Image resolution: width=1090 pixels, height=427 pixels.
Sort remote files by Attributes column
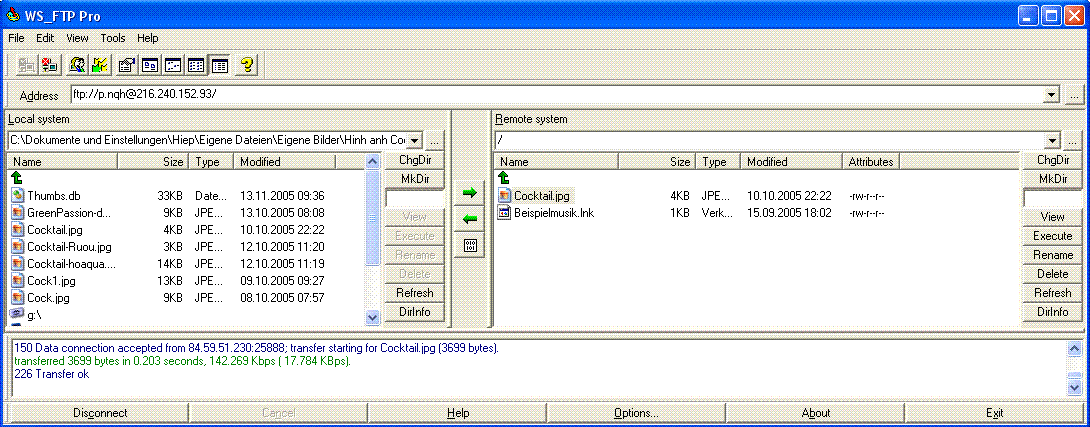(870, 162)
